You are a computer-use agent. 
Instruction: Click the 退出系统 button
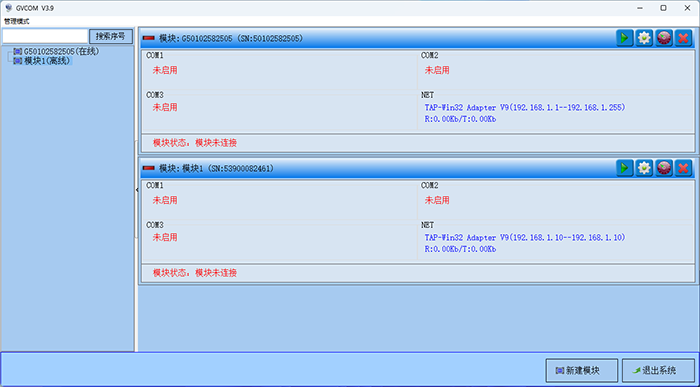click(658, 370)
